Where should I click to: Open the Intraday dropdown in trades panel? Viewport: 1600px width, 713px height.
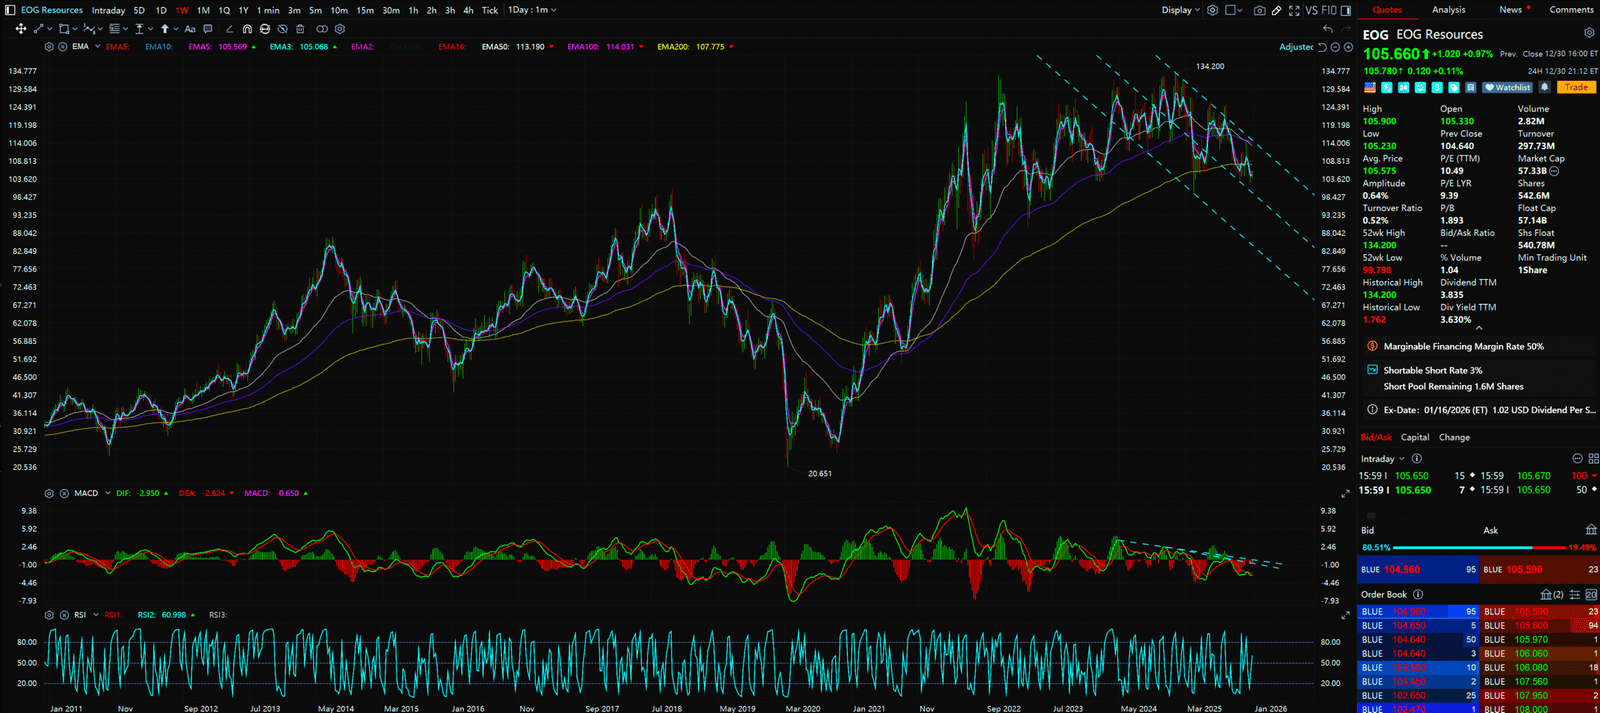(x=1382, y=459)
